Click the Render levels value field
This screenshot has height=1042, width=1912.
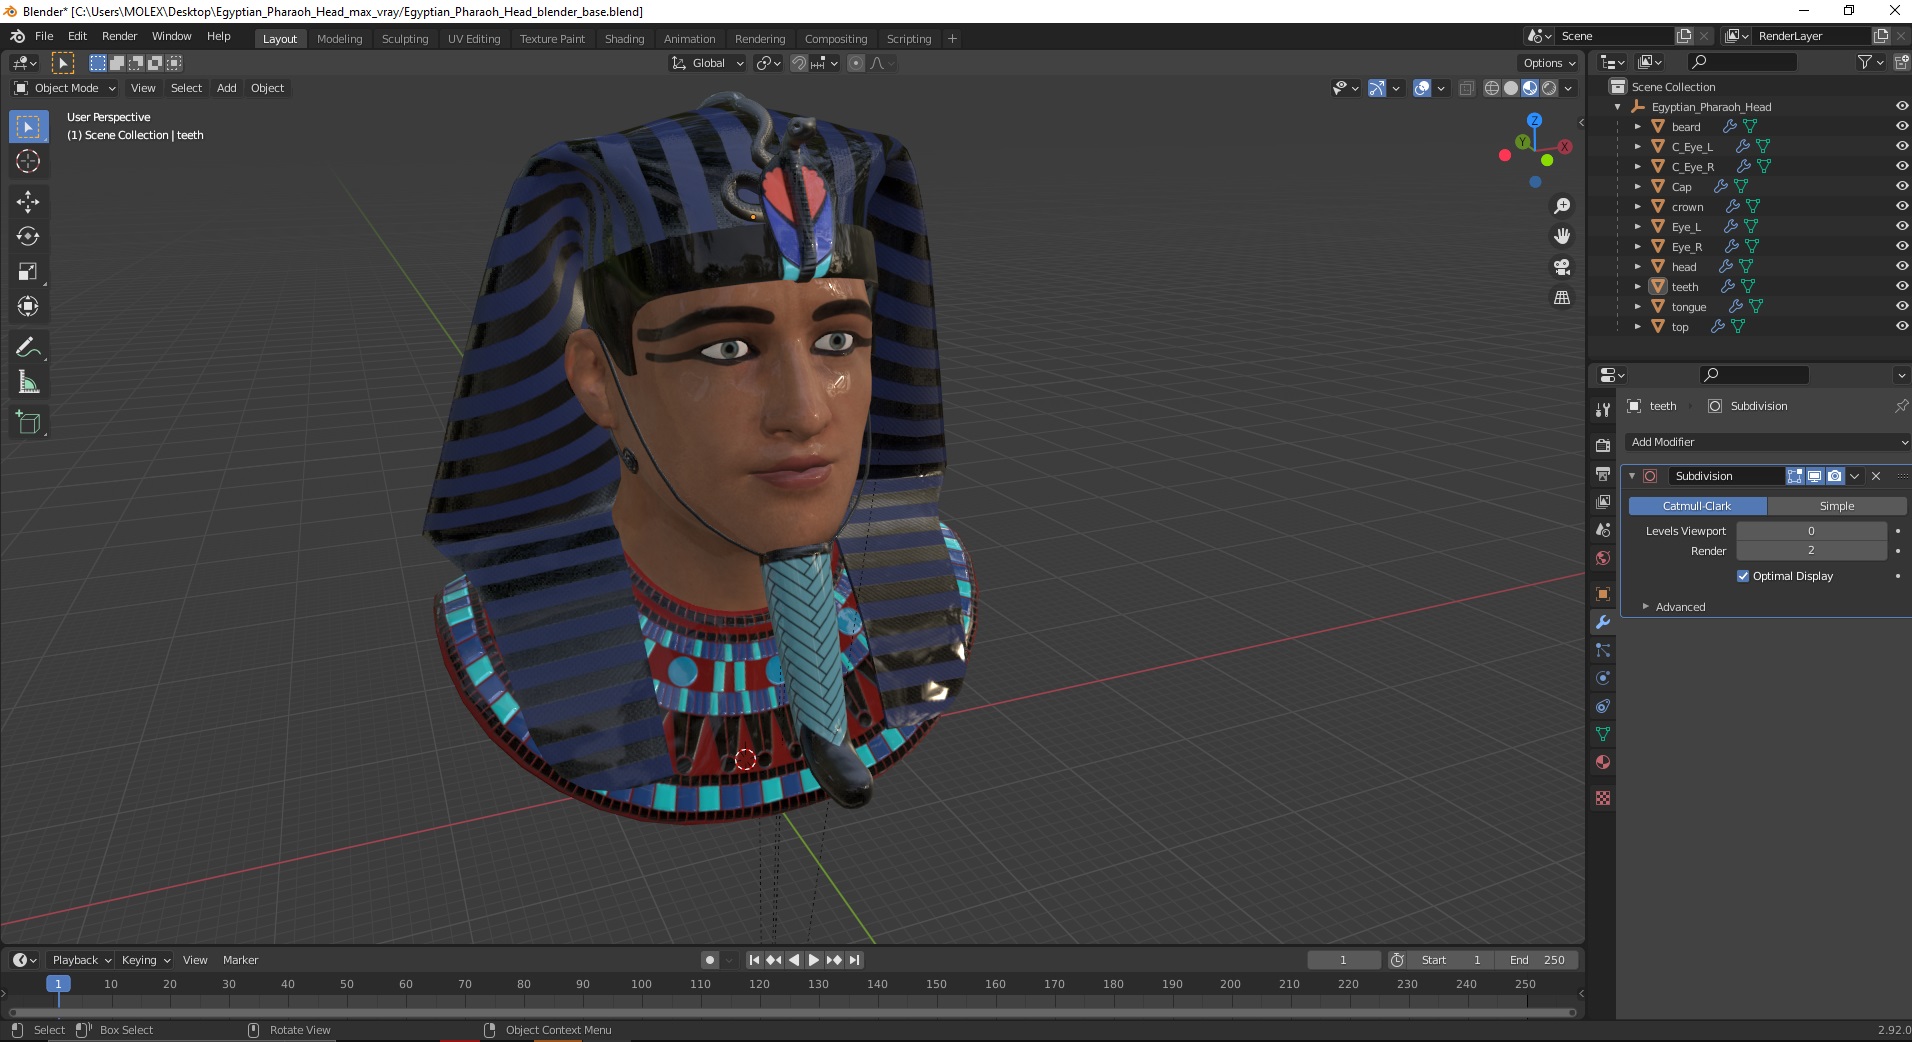1811,551
